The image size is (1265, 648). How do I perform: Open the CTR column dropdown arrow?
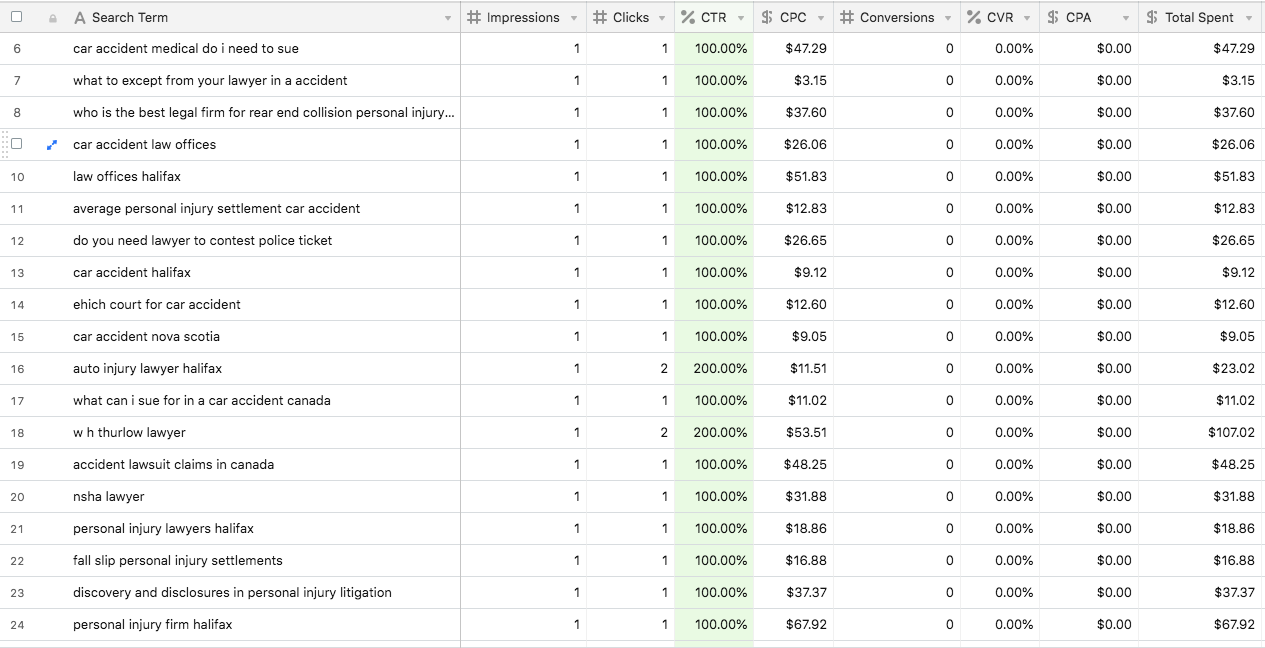pos(741,18)
